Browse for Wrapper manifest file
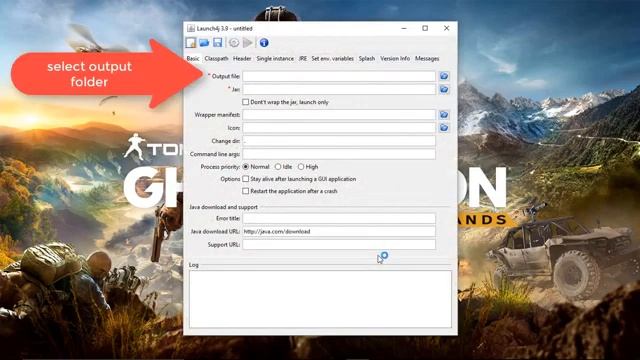Image resolution: width=640 pixels, height=360 pixels. coord(444,115)
